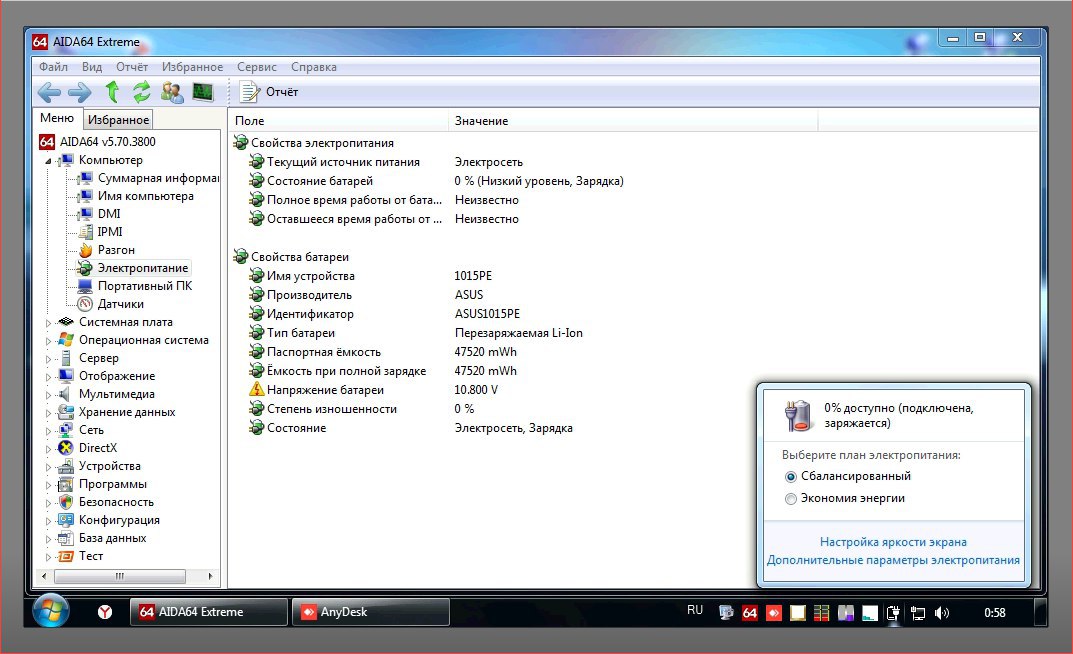Click the Устройства devices icon

click(x=66, y=466)
